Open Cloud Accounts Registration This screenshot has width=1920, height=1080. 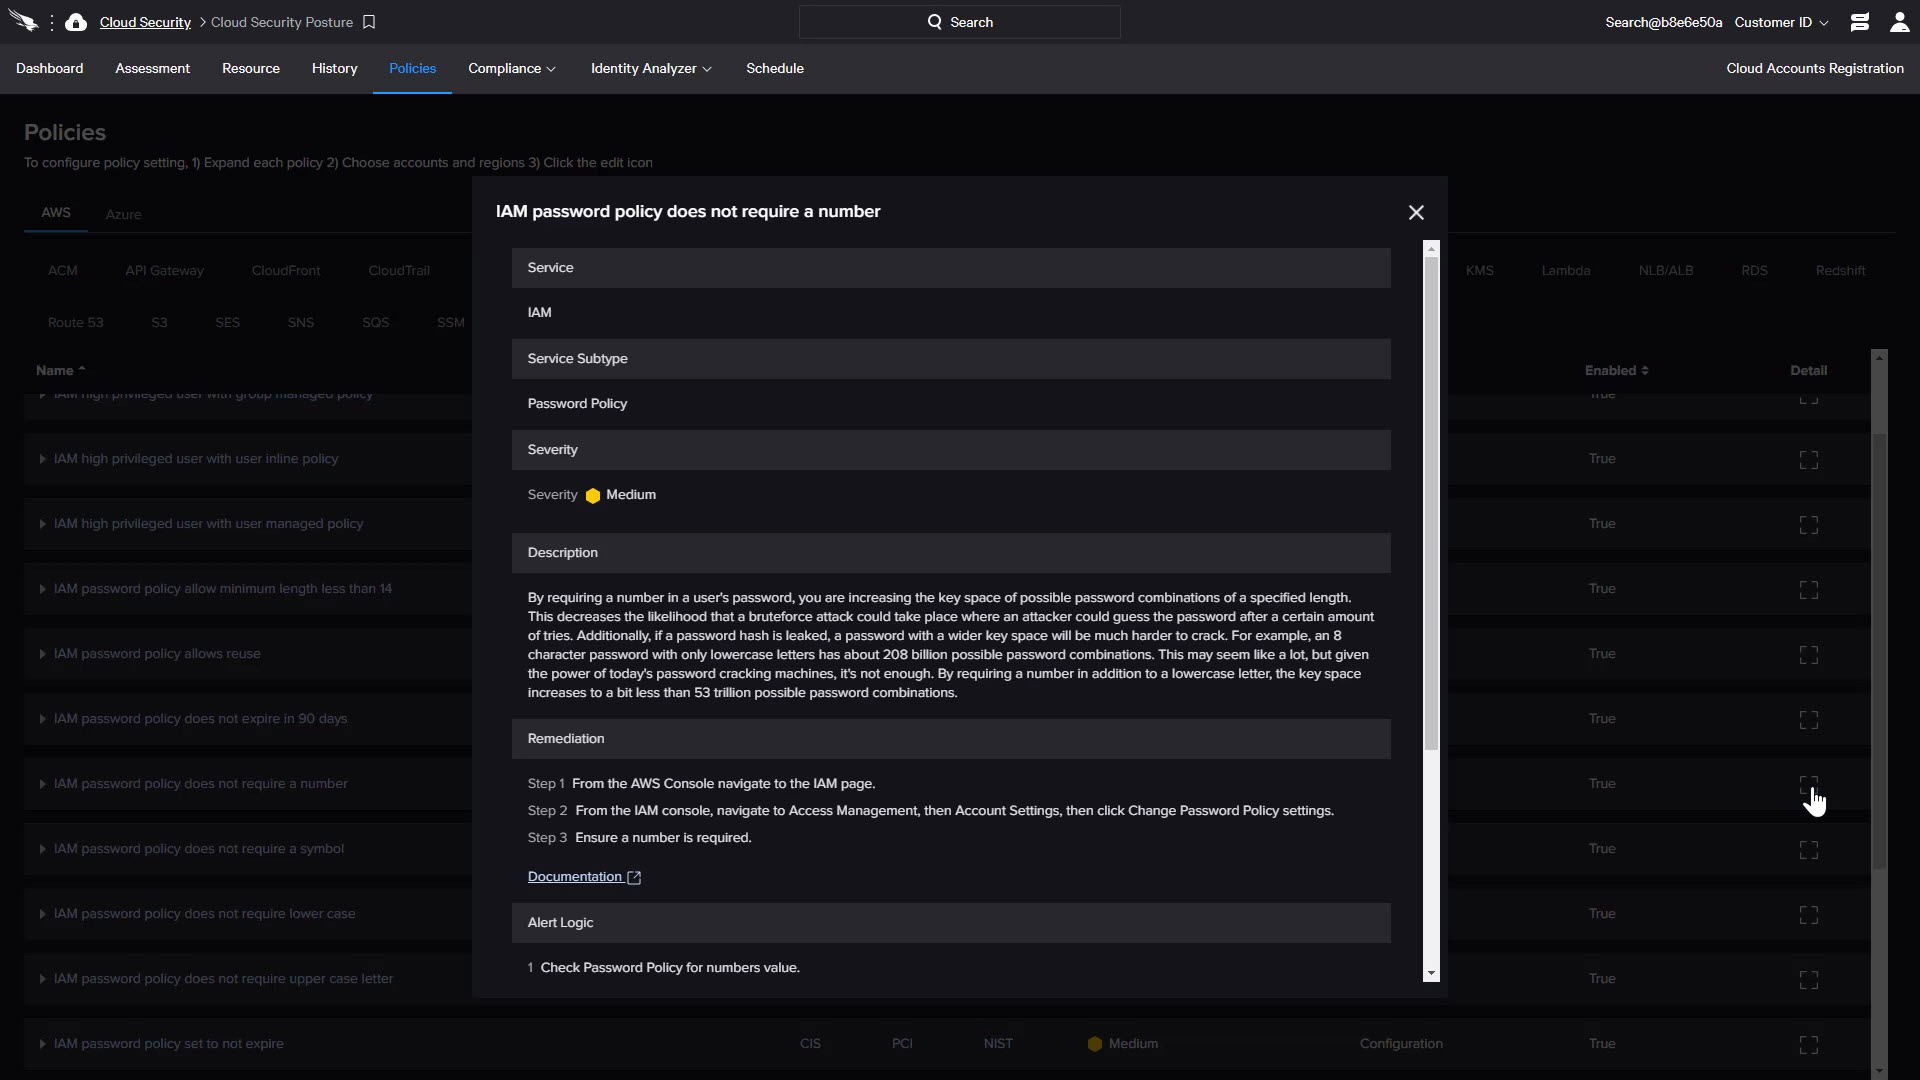coord(1814,68)
